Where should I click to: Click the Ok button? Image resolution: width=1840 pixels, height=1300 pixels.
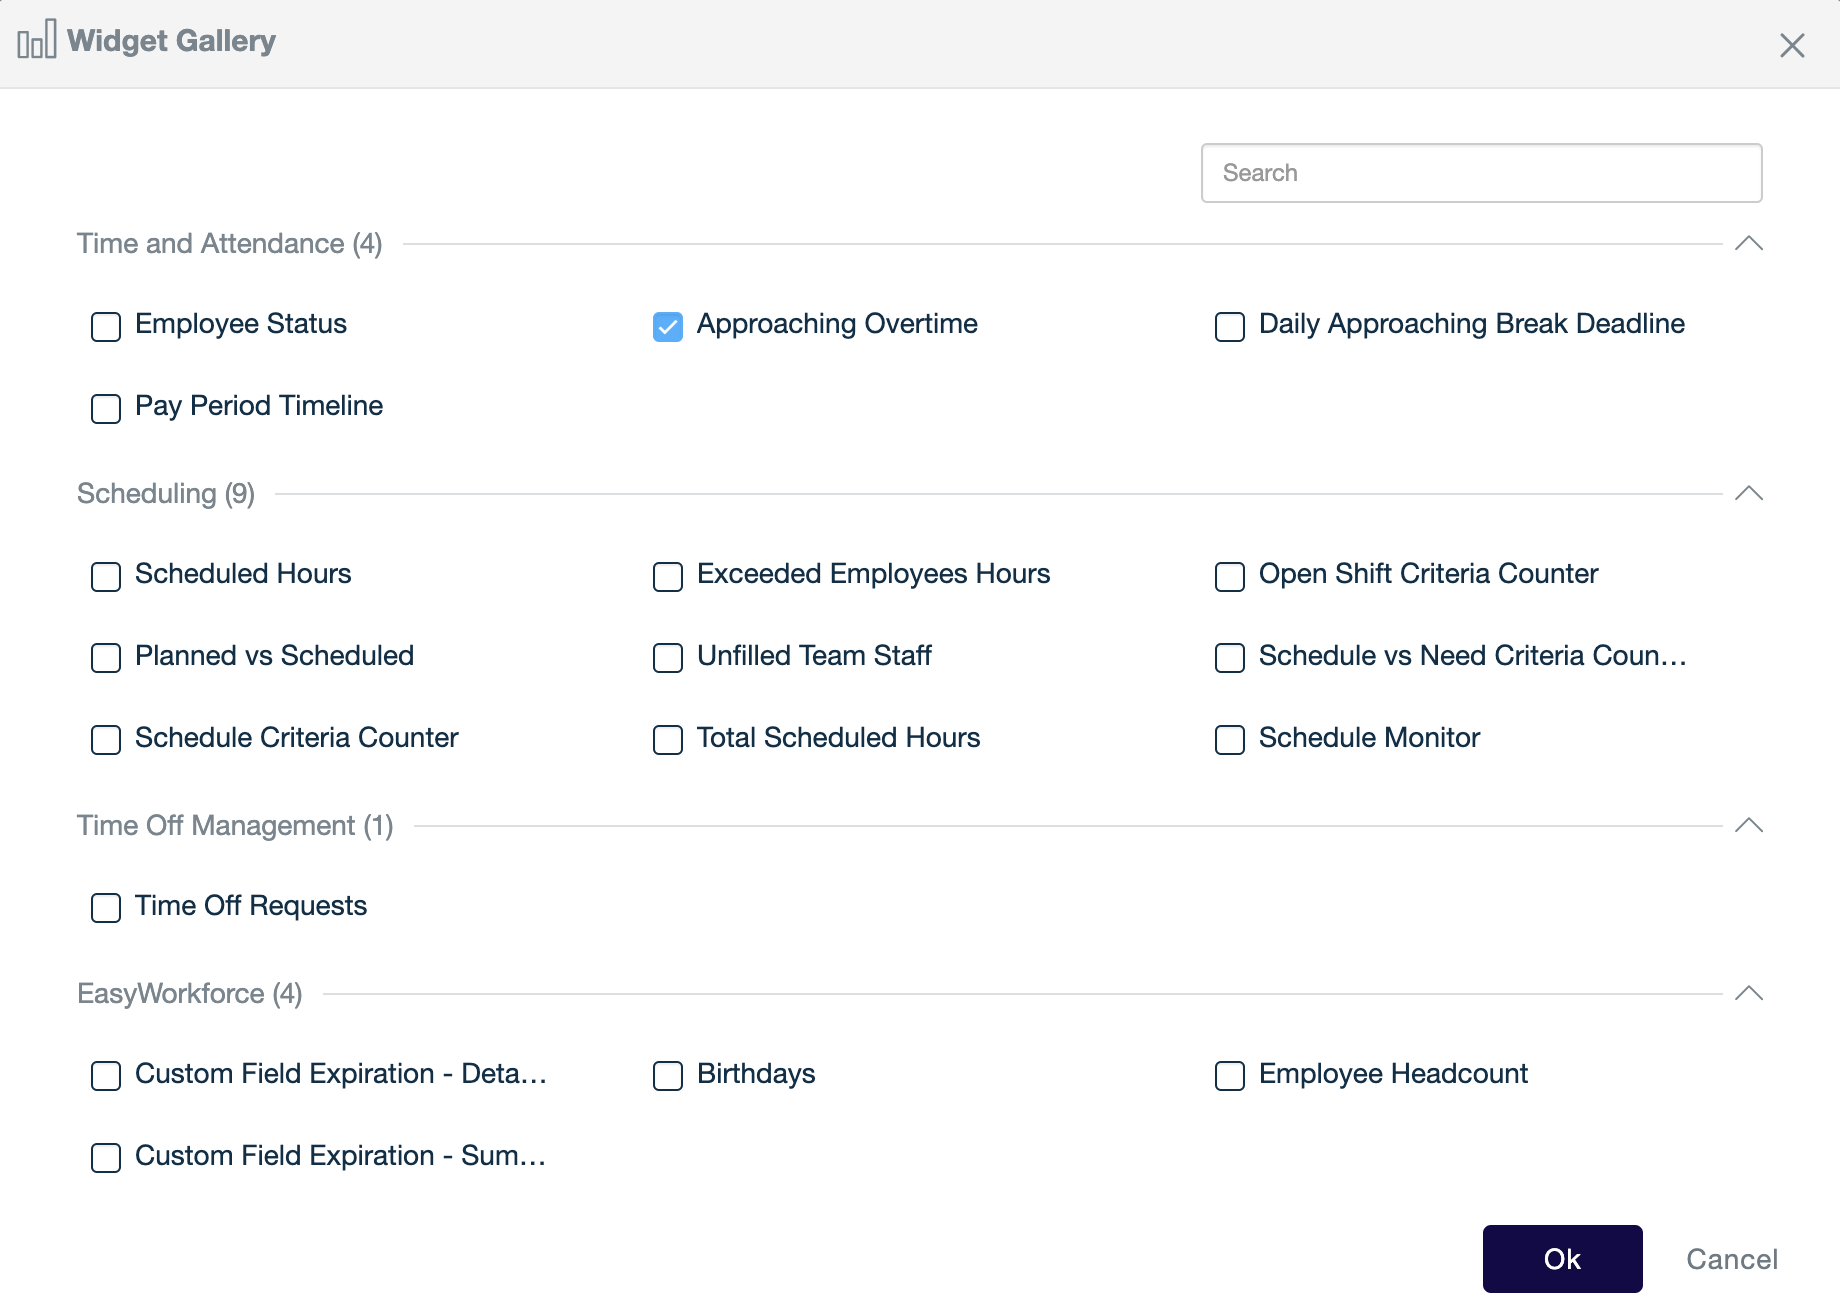coord(1562,1259)
